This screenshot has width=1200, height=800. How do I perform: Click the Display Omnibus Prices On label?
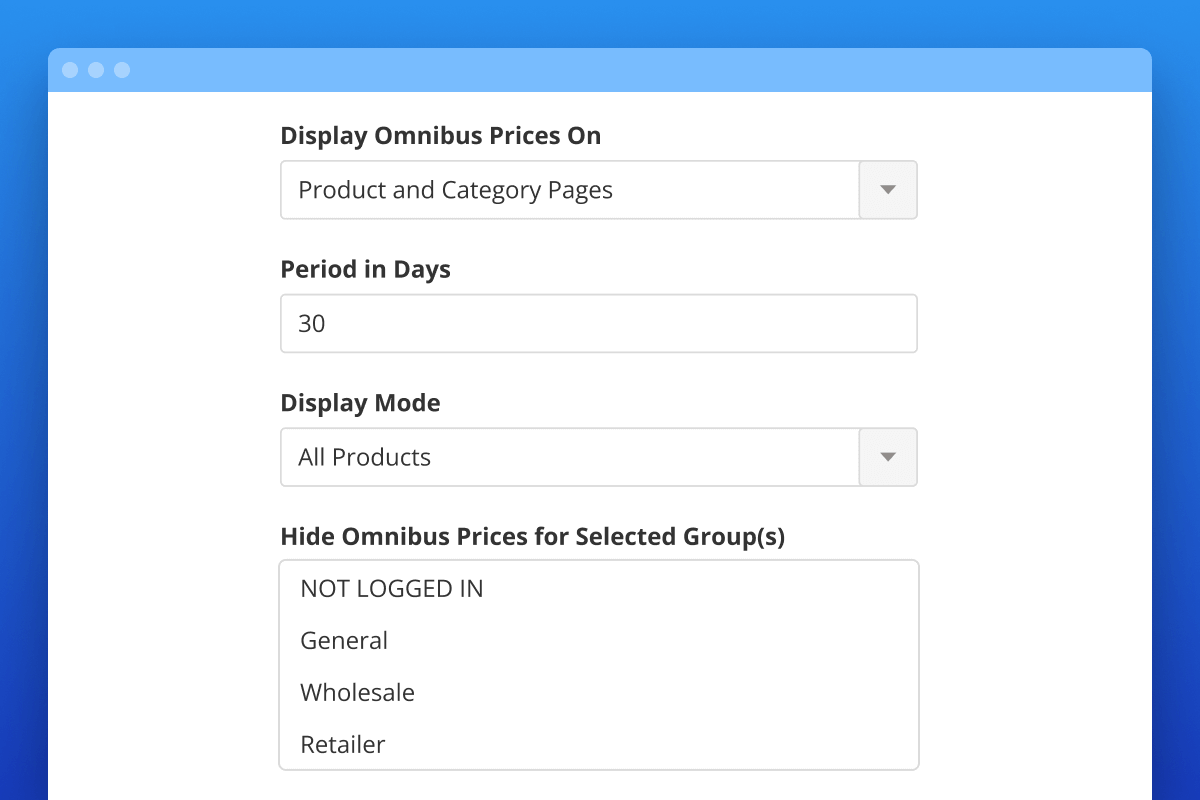[440, 135]
